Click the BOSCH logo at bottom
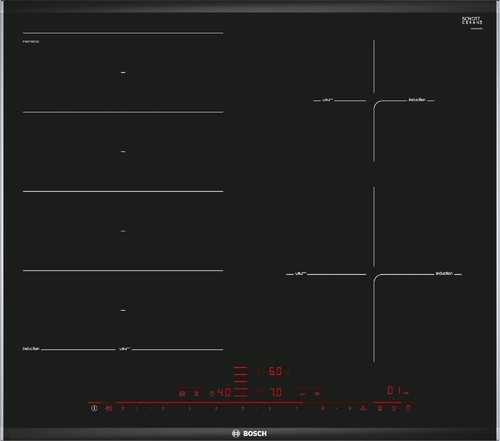 pos(249,434)
